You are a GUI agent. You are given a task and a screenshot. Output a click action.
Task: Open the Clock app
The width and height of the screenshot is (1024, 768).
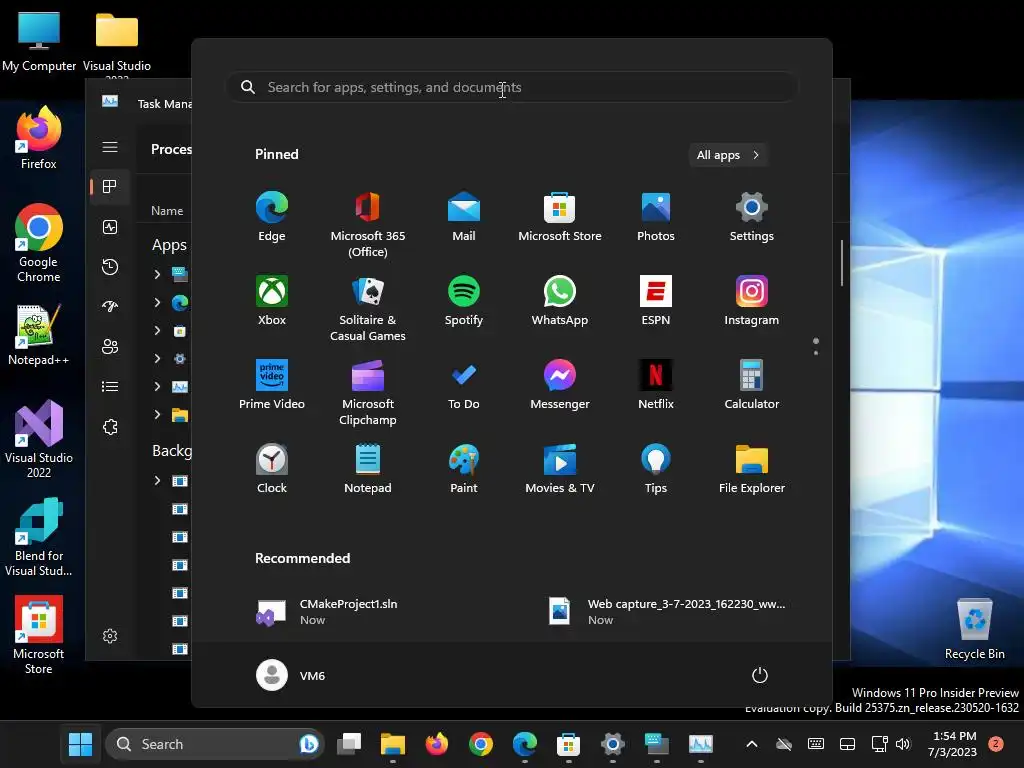[x=272, y=468]
